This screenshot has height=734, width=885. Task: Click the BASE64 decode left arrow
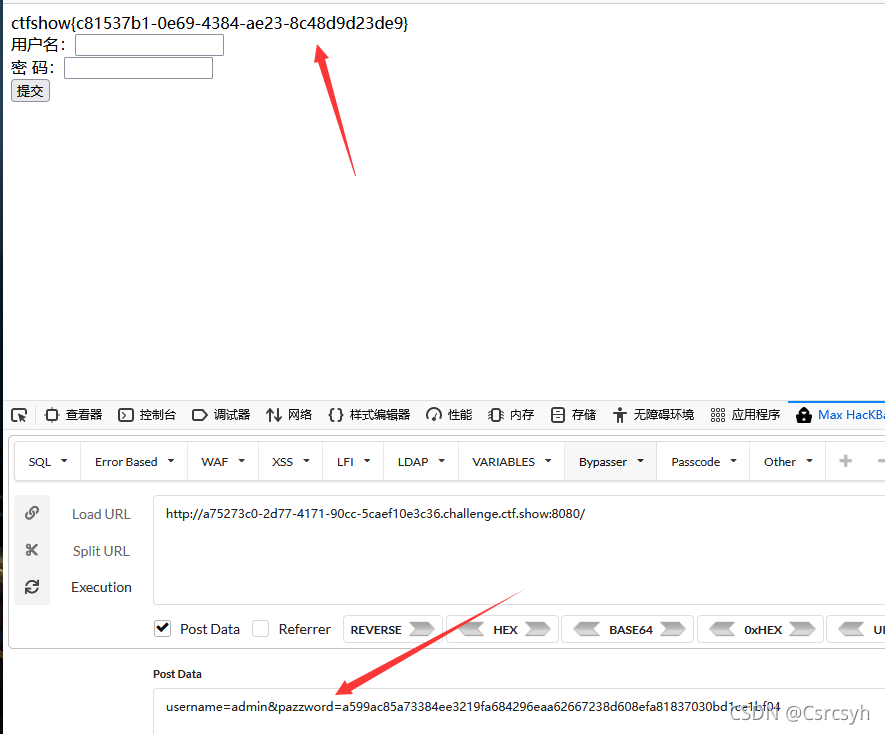click(586, 629)
